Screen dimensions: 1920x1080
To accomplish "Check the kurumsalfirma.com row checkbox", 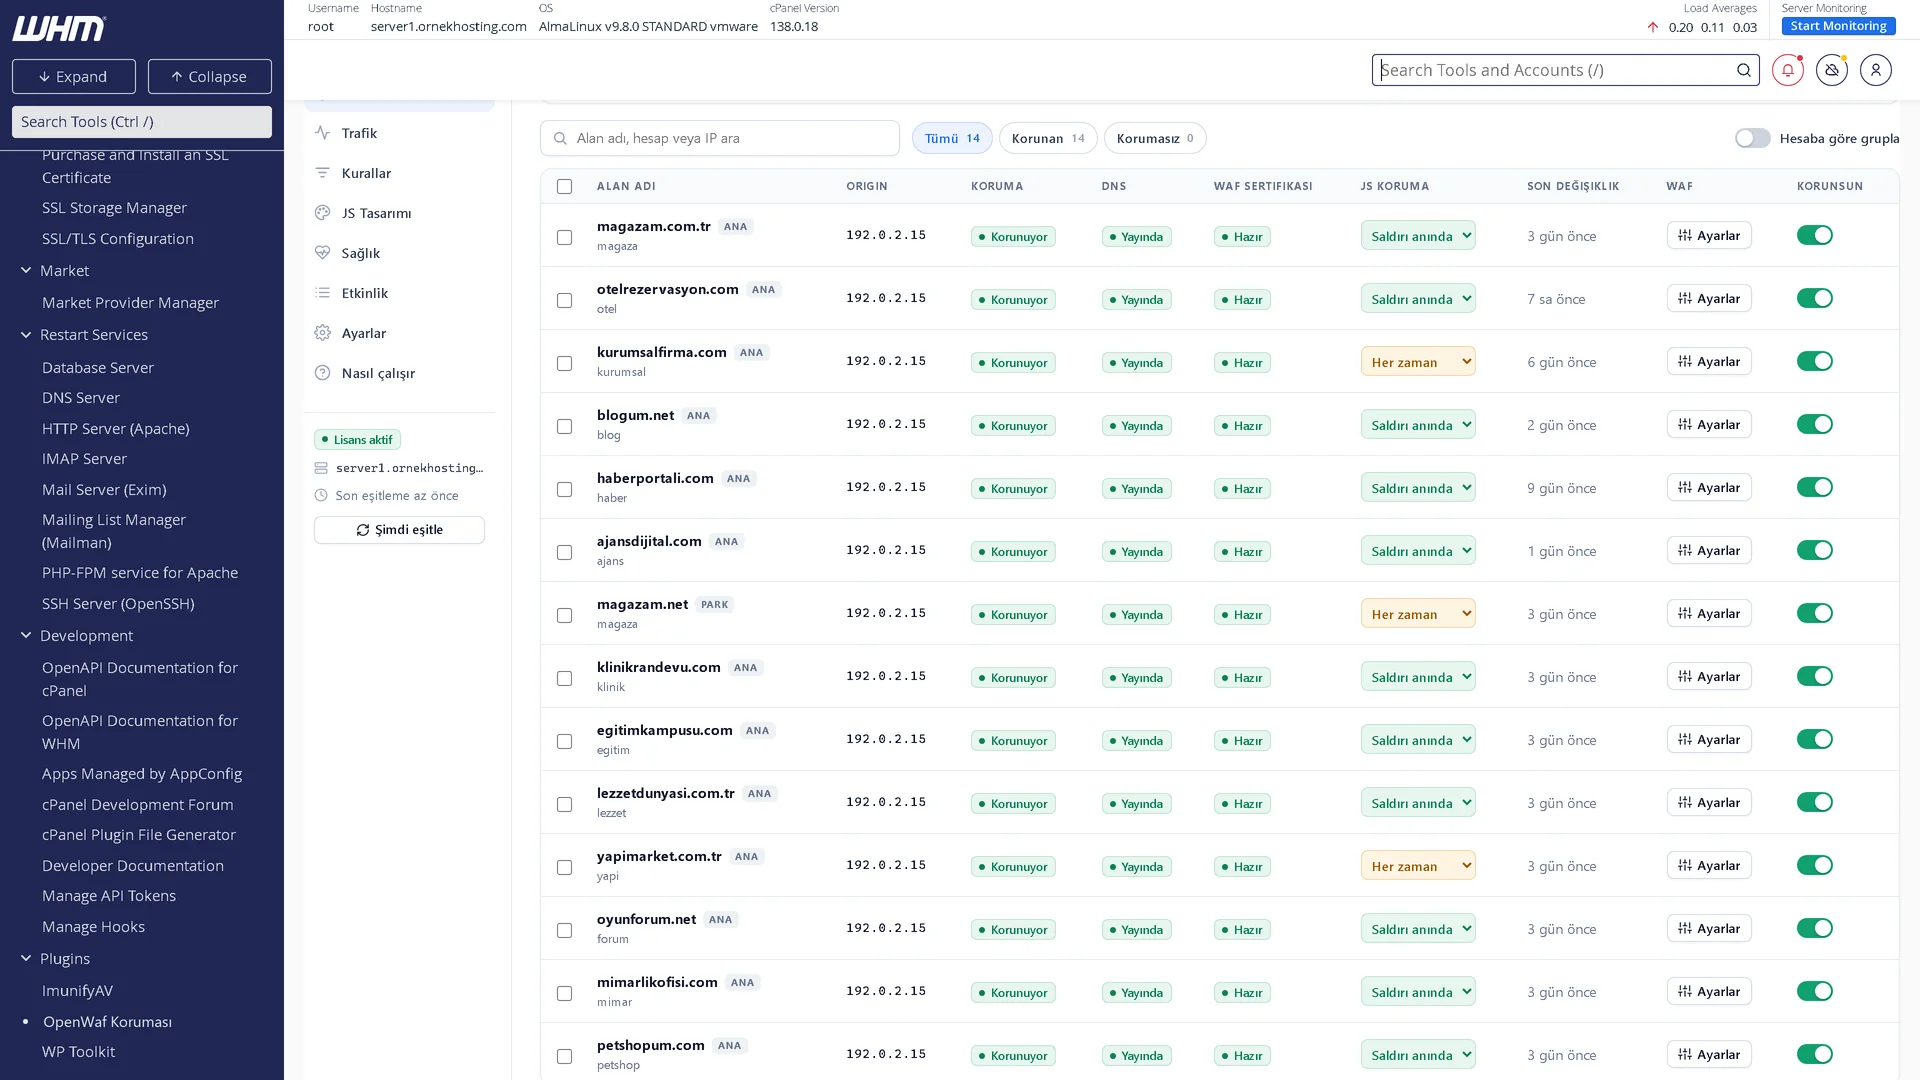I will [564, 363].
